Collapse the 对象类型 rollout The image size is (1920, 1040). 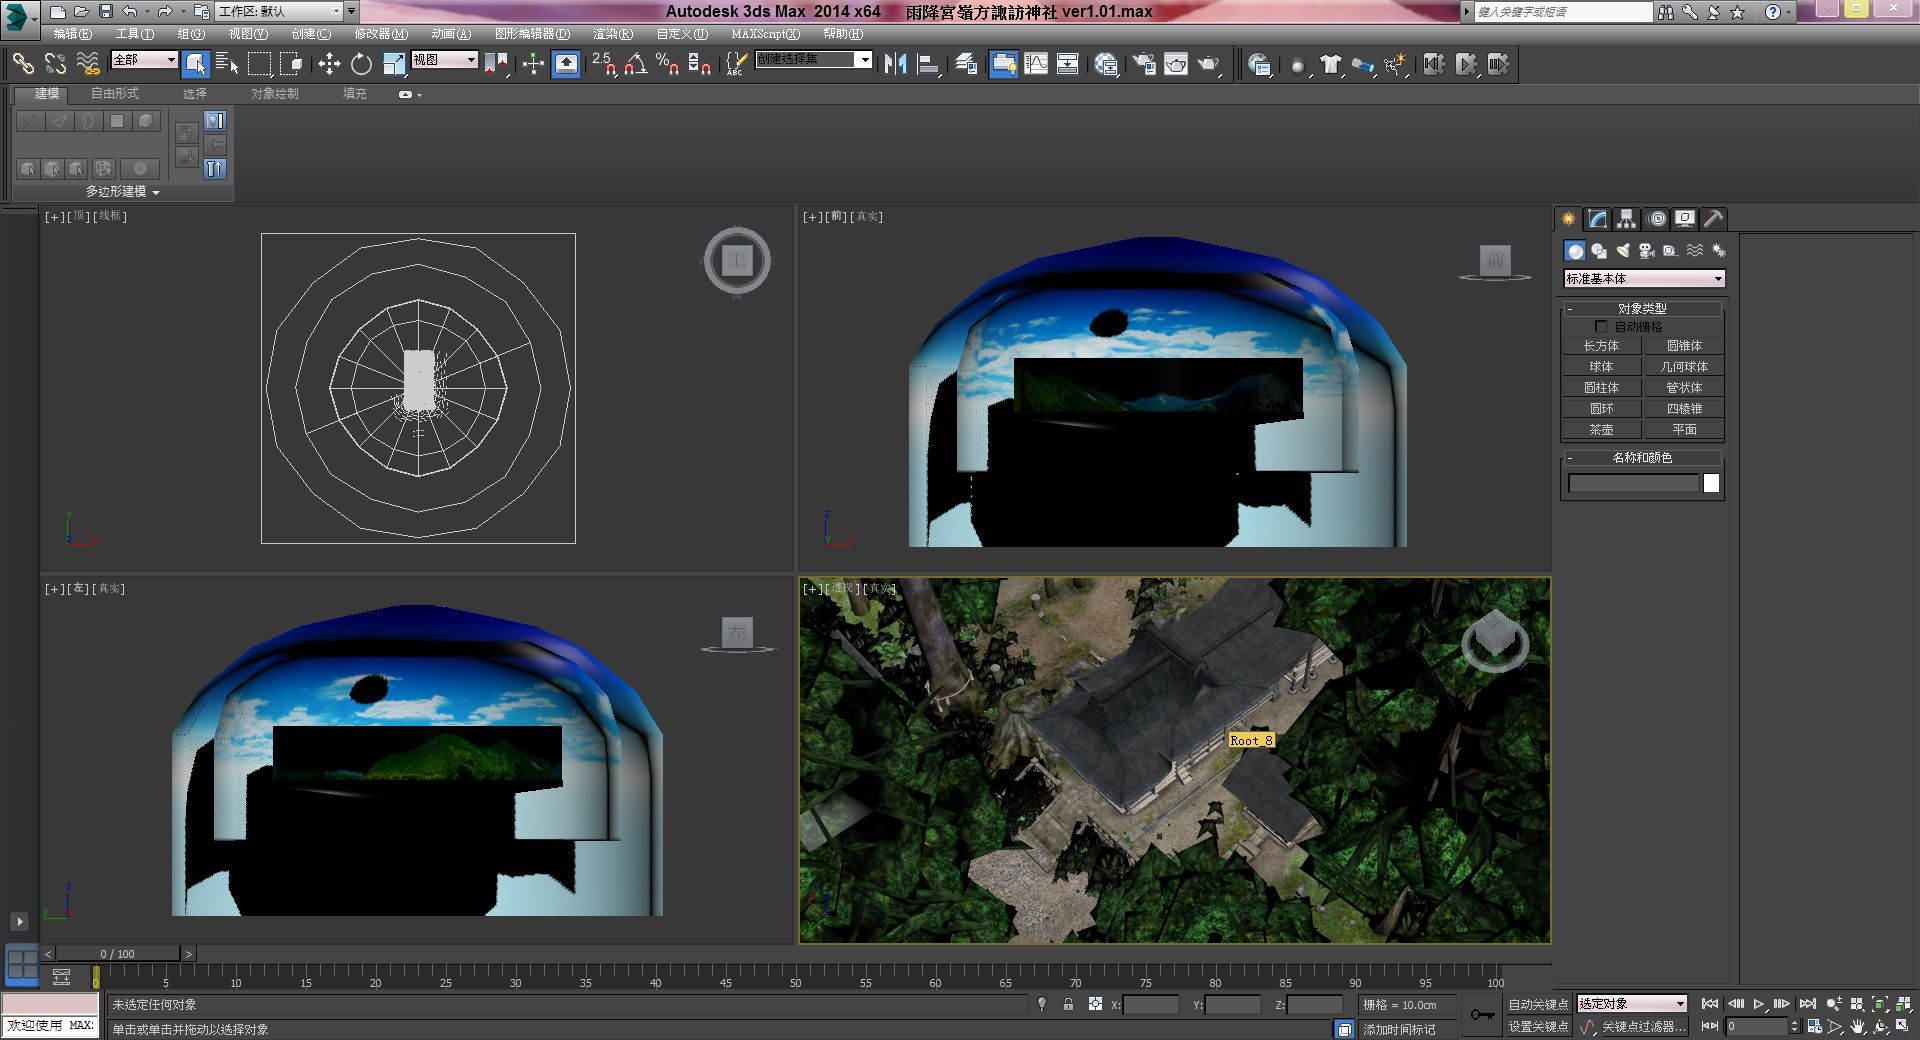click(1642, 309)
